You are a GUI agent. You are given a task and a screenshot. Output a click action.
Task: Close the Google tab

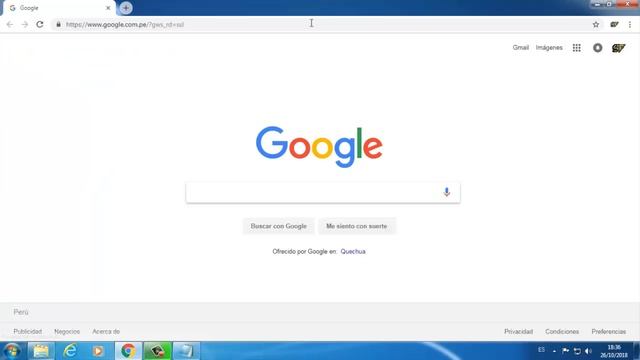click(x=108, y=8)
